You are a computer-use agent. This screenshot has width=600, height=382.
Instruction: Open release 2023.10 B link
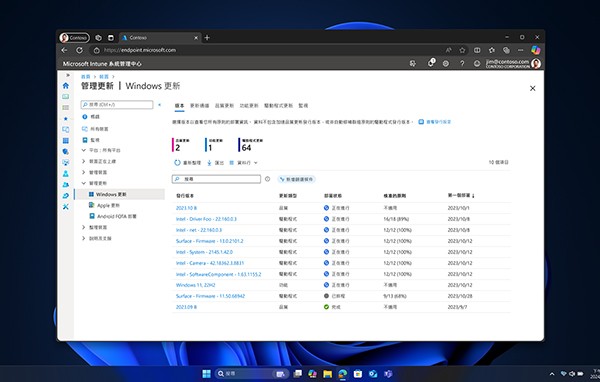click(186, 208)
